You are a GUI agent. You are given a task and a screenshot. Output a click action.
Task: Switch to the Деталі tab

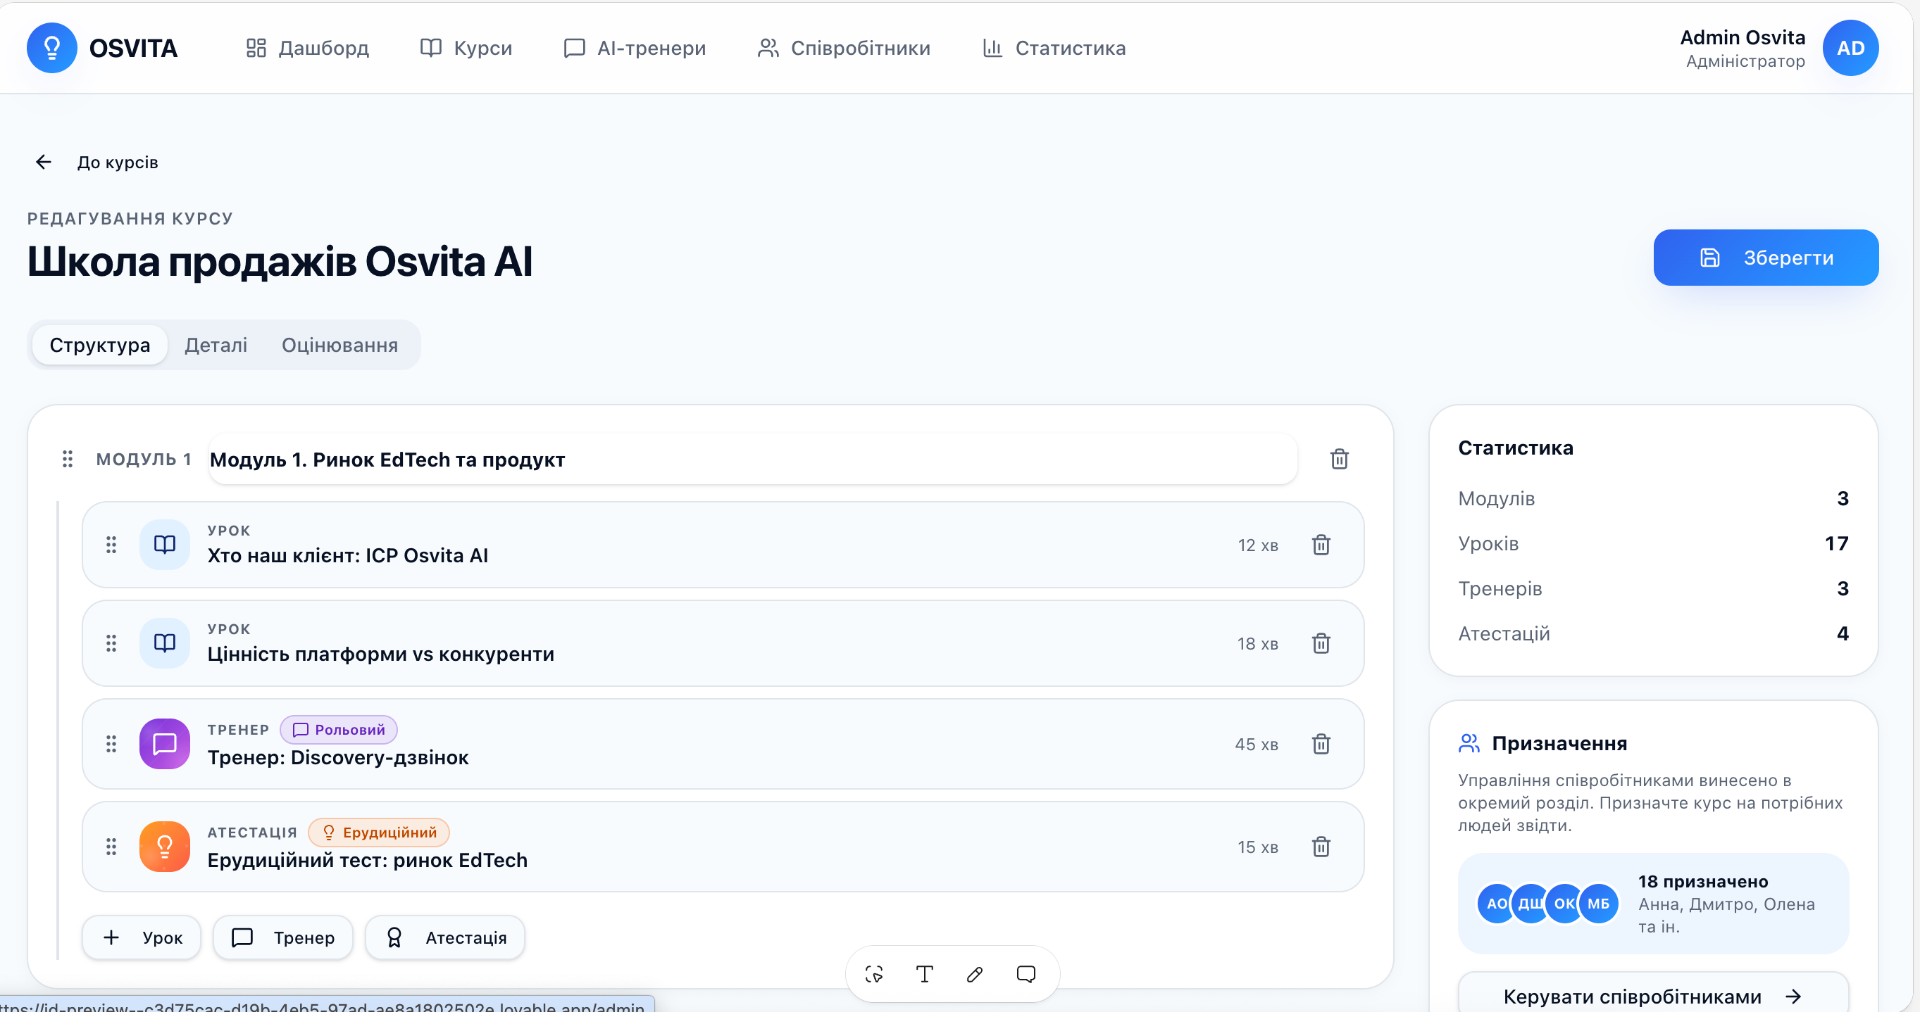coord(216,345)
